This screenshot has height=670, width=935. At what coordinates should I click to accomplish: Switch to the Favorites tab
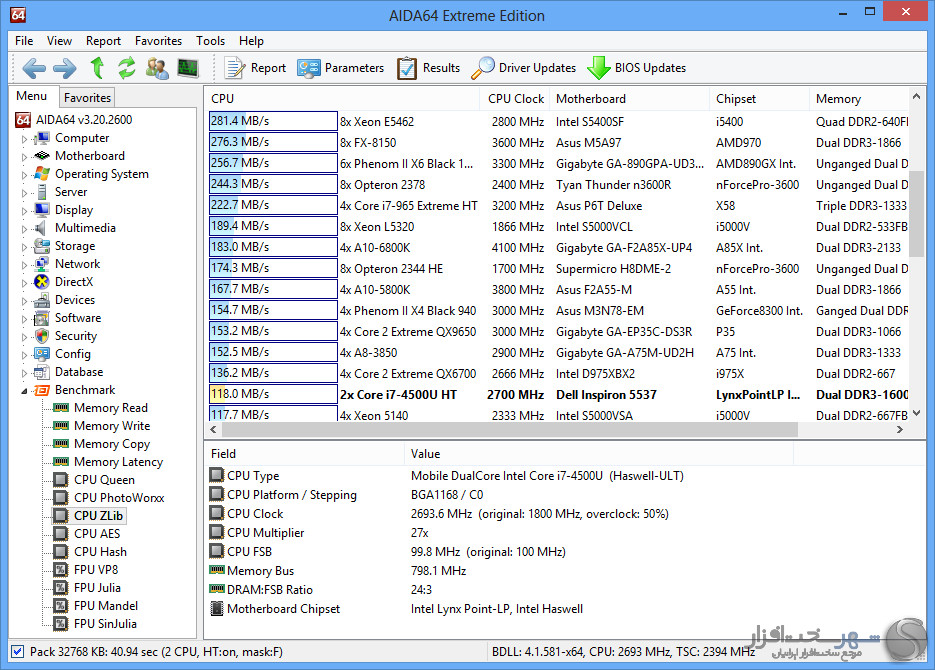(x=87, y=98)
